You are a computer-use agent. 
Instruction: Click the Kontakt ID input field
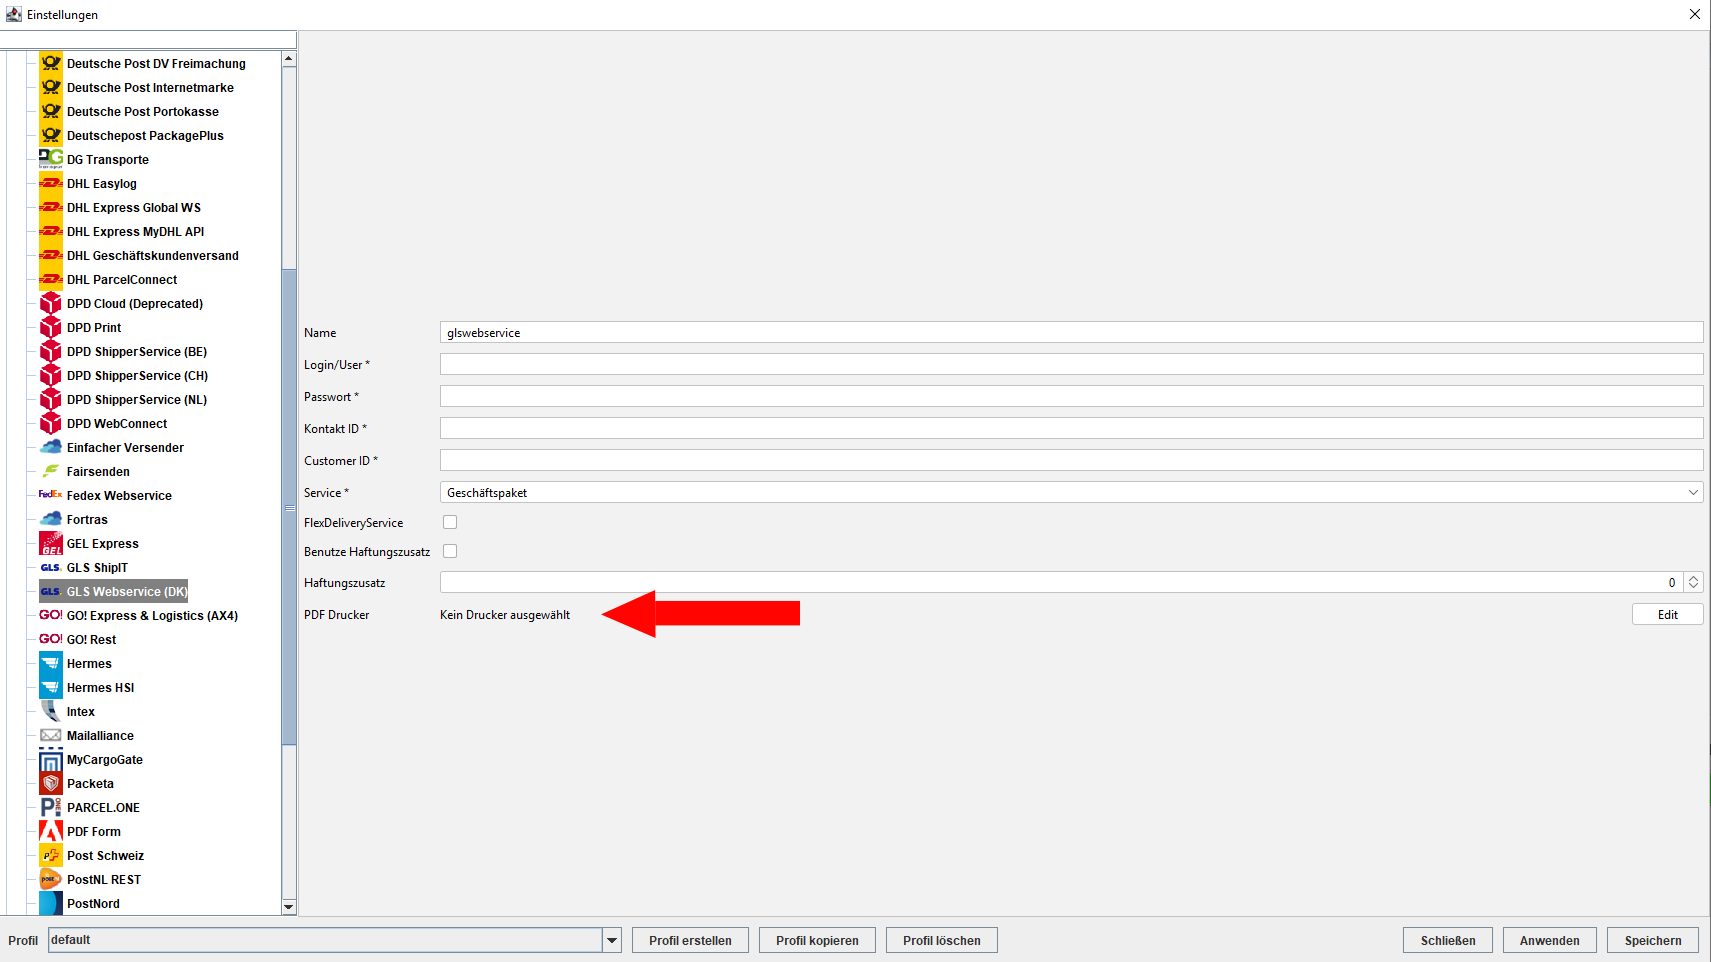[1071, 428]
